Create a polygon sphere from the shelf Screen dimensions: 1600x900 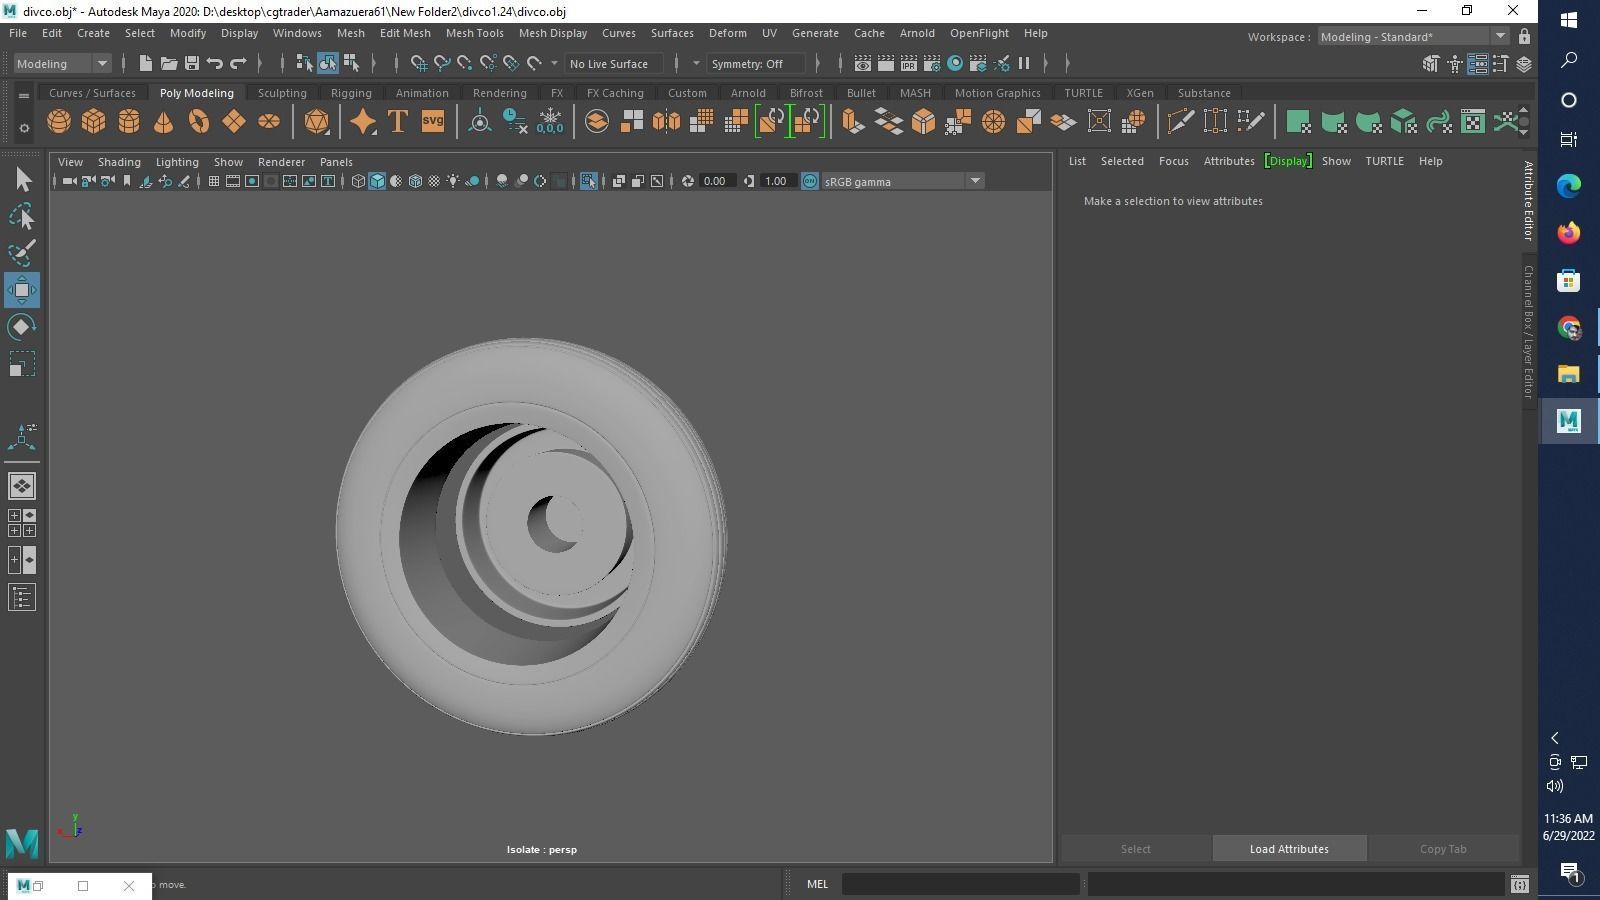(x=59, y=121)
